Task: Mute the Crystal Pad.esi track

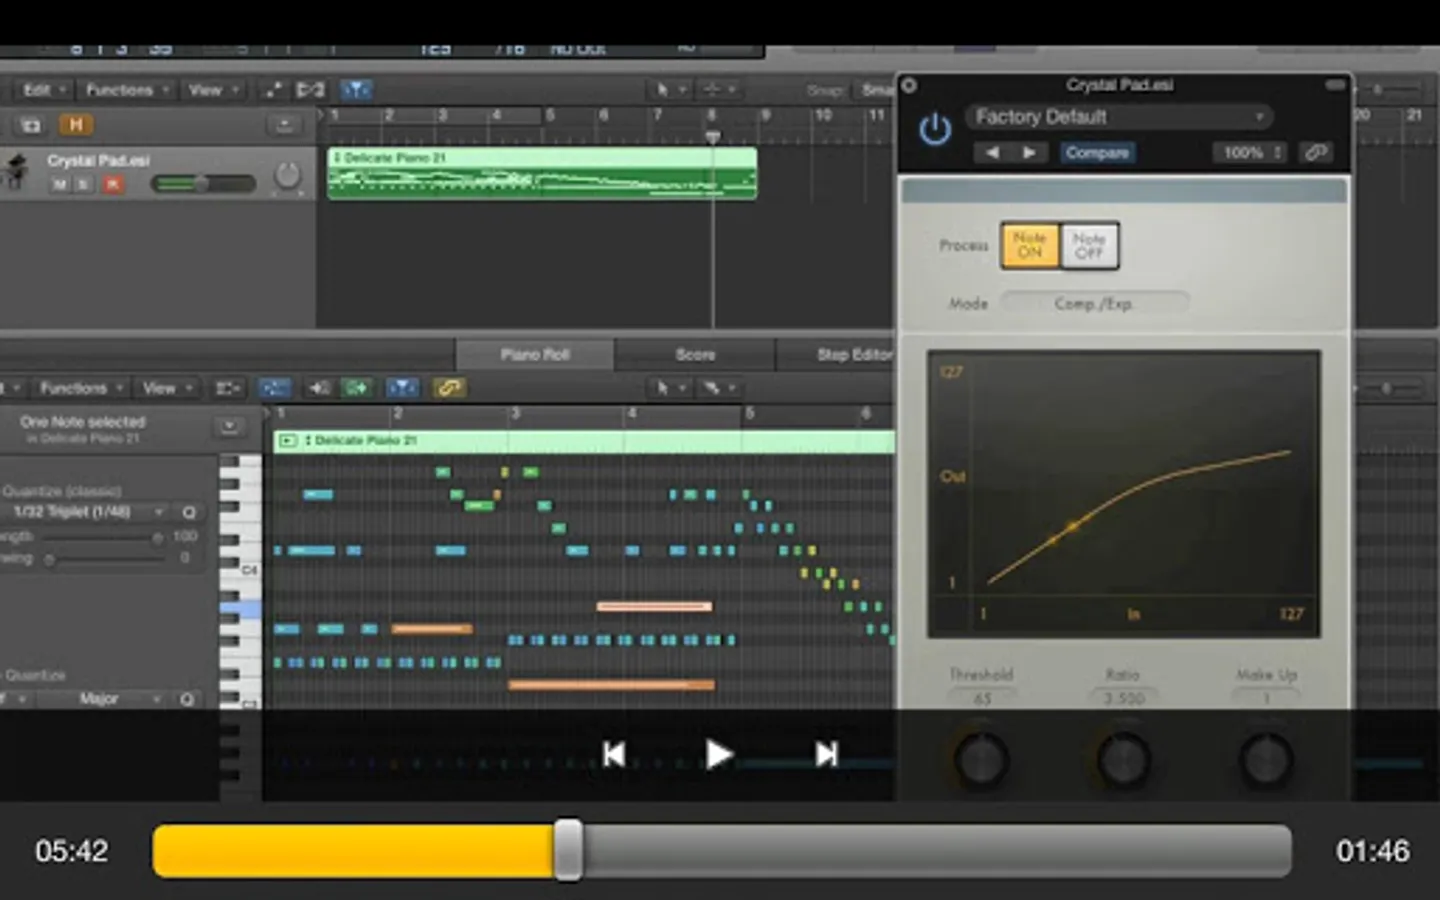Action: click(60, 184)
